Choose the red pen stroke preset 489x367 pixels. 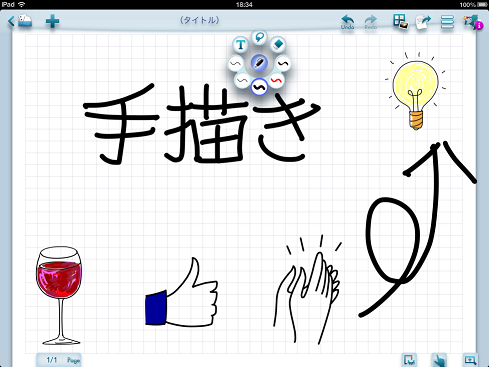tap(276, 81)
